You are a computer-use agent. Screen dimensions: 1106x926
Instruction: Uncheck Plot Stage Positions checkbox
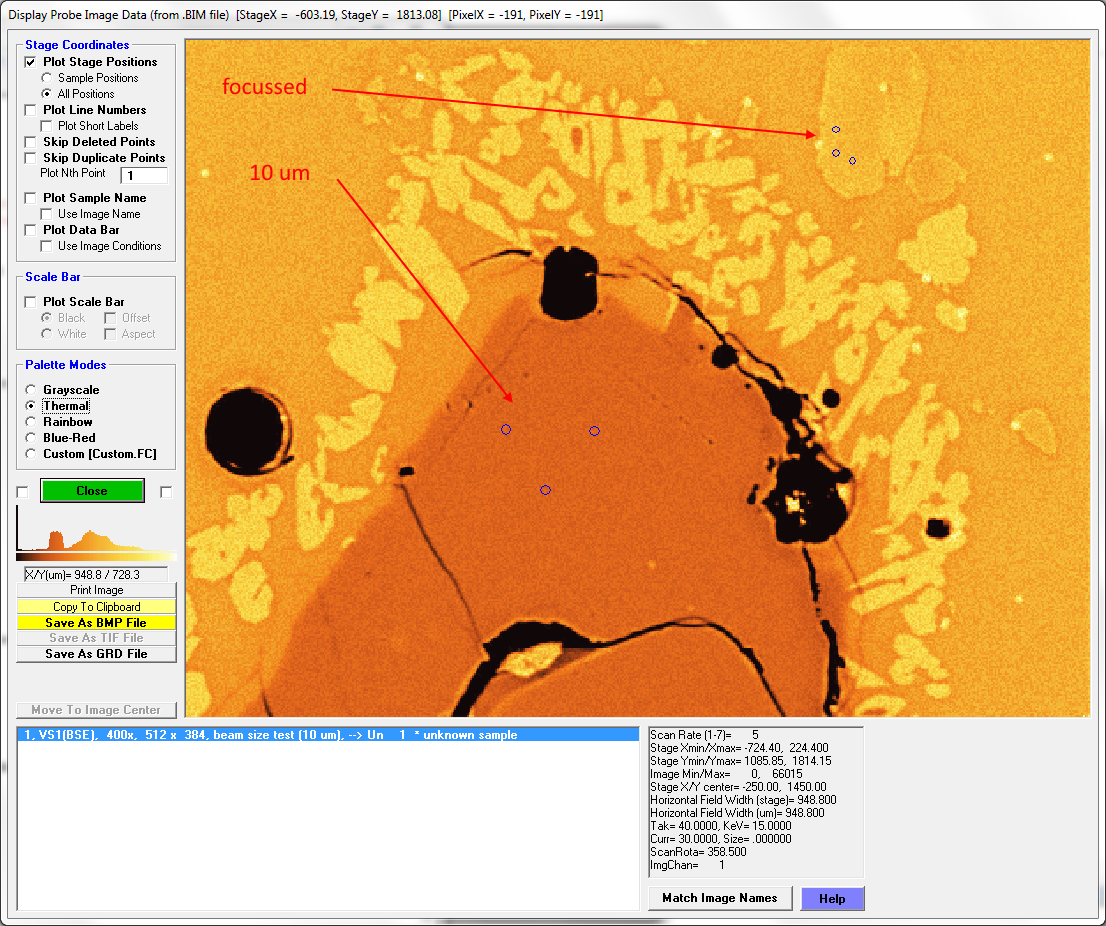click(x=31, y=62)
